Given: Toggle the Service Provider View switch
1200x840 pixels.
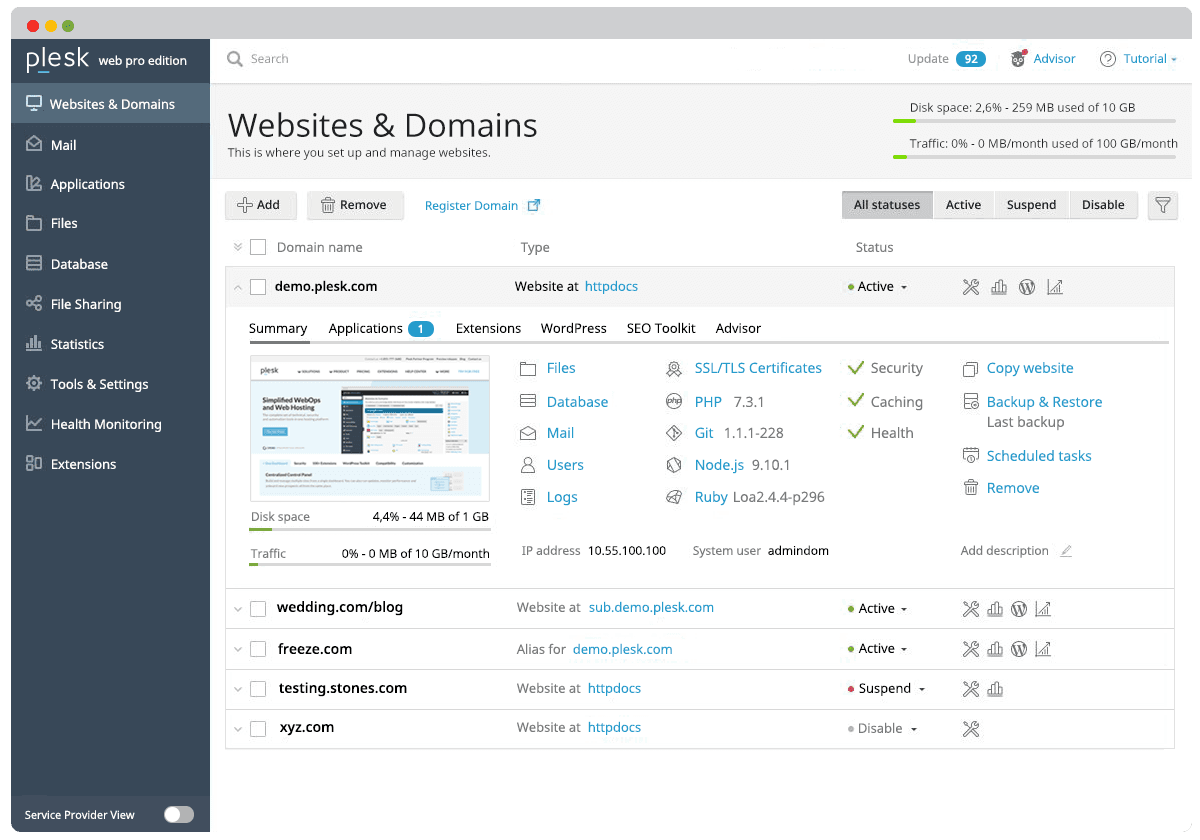Looking at the screenshot, I should [179, 815].
